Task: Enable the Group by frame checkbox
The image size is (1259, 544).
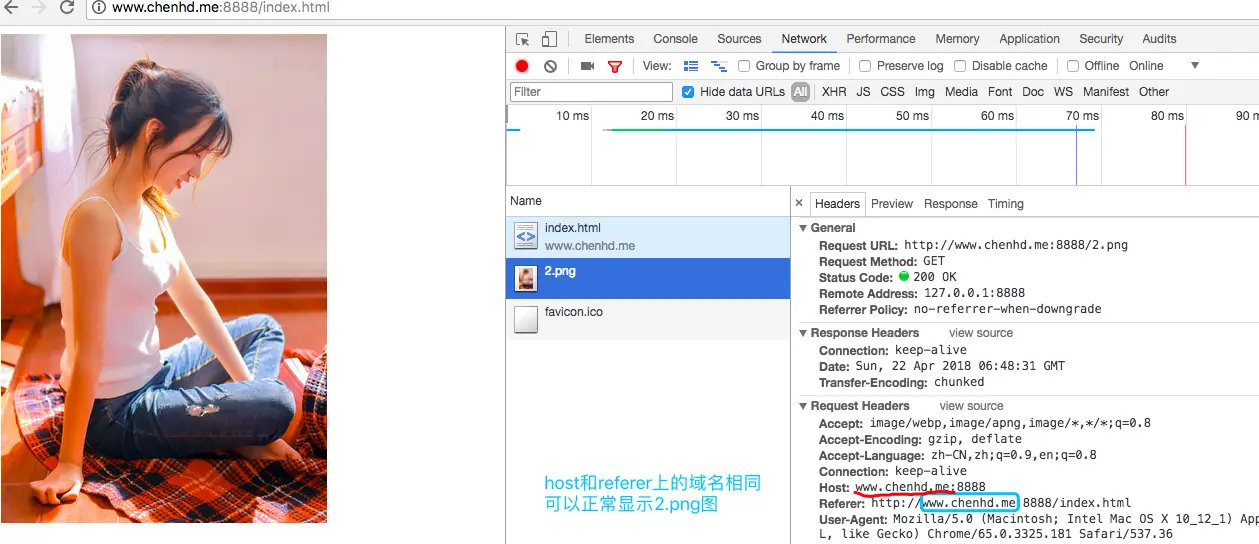Action: tap(744, 66)
